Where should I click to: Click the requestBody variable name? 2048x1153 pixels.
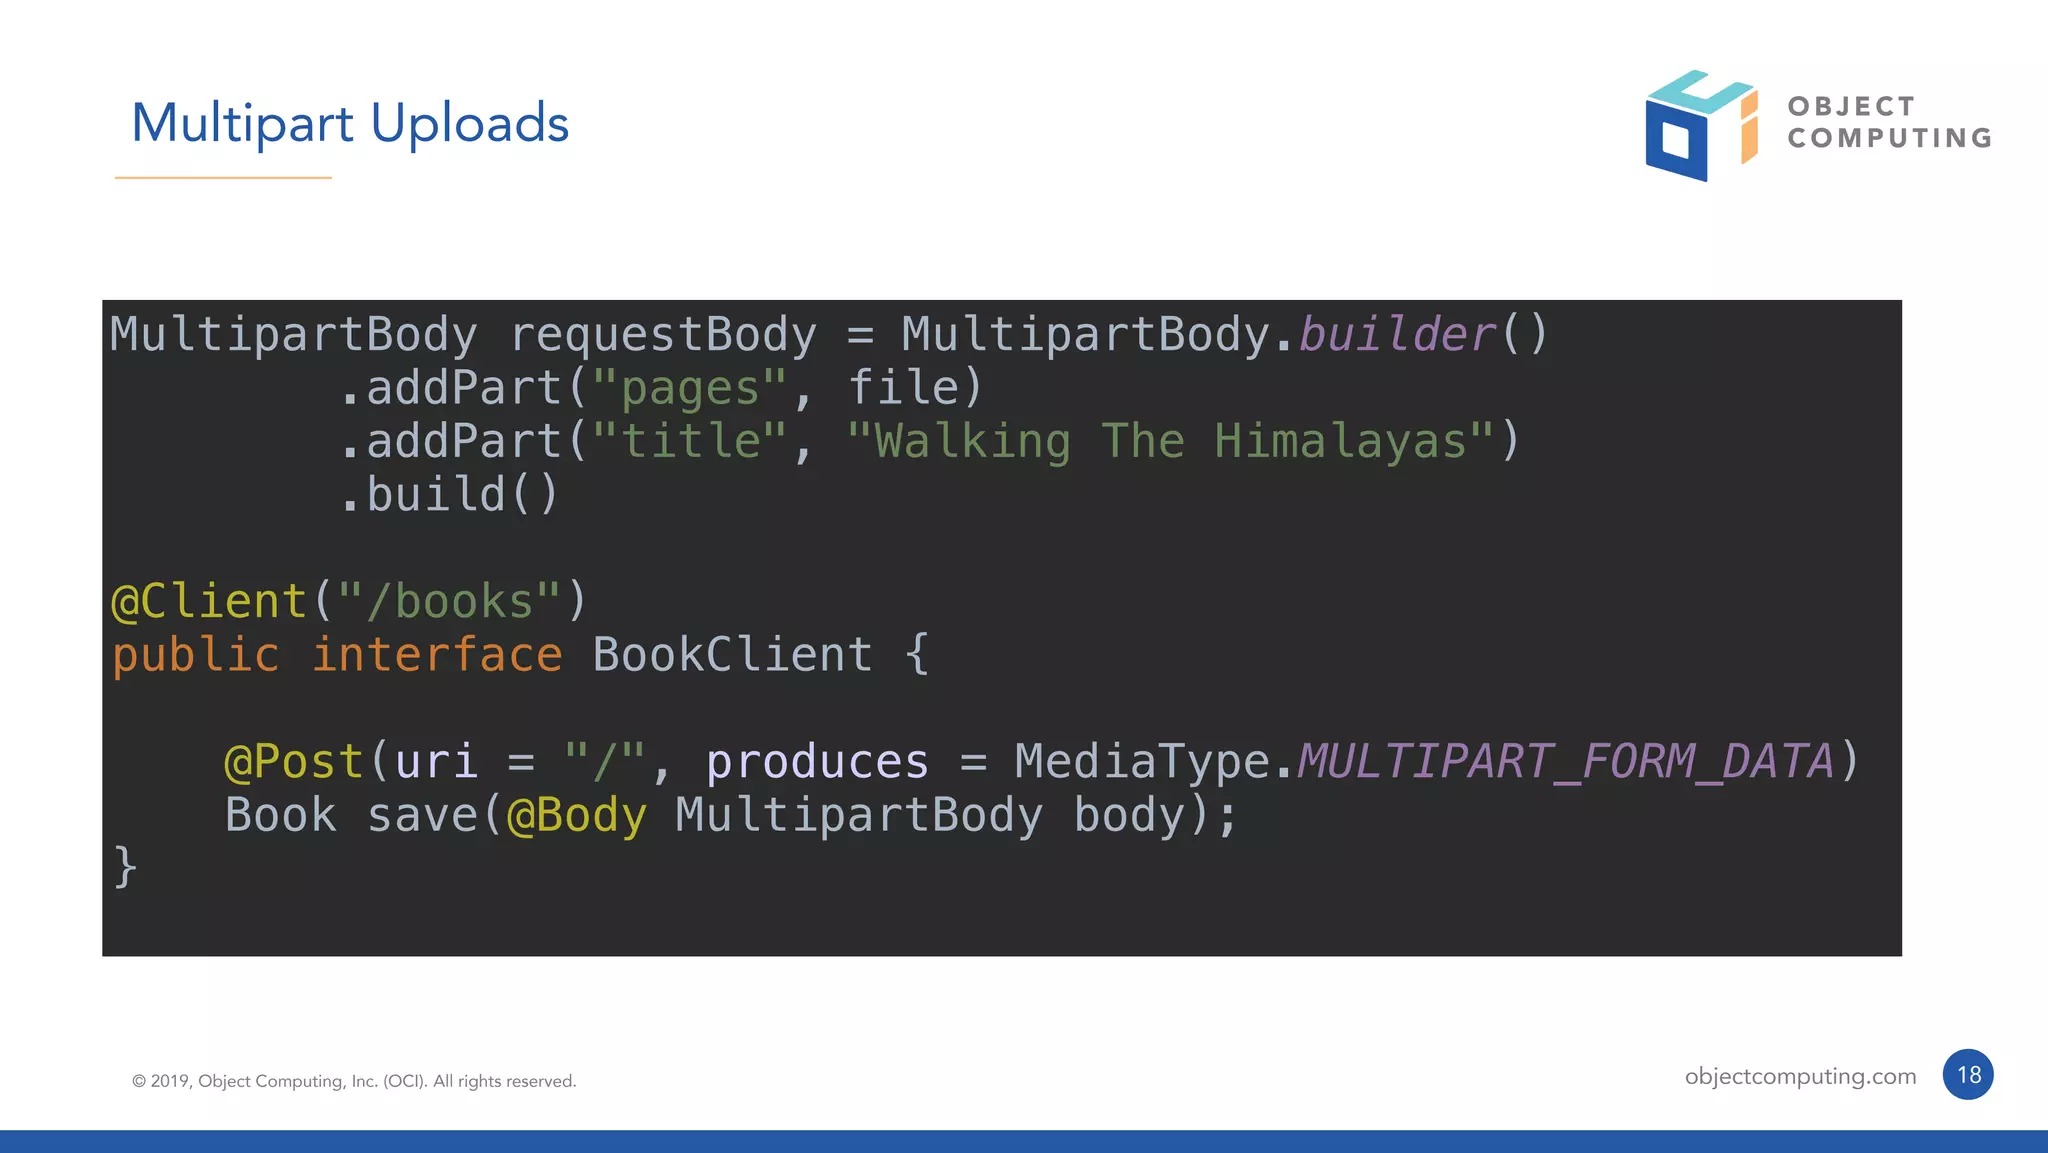[663, 335]
